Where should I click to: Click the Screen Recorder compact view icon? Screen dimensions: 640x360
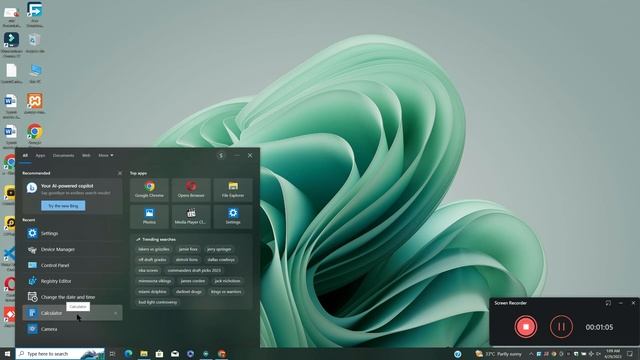pos(608,303)
